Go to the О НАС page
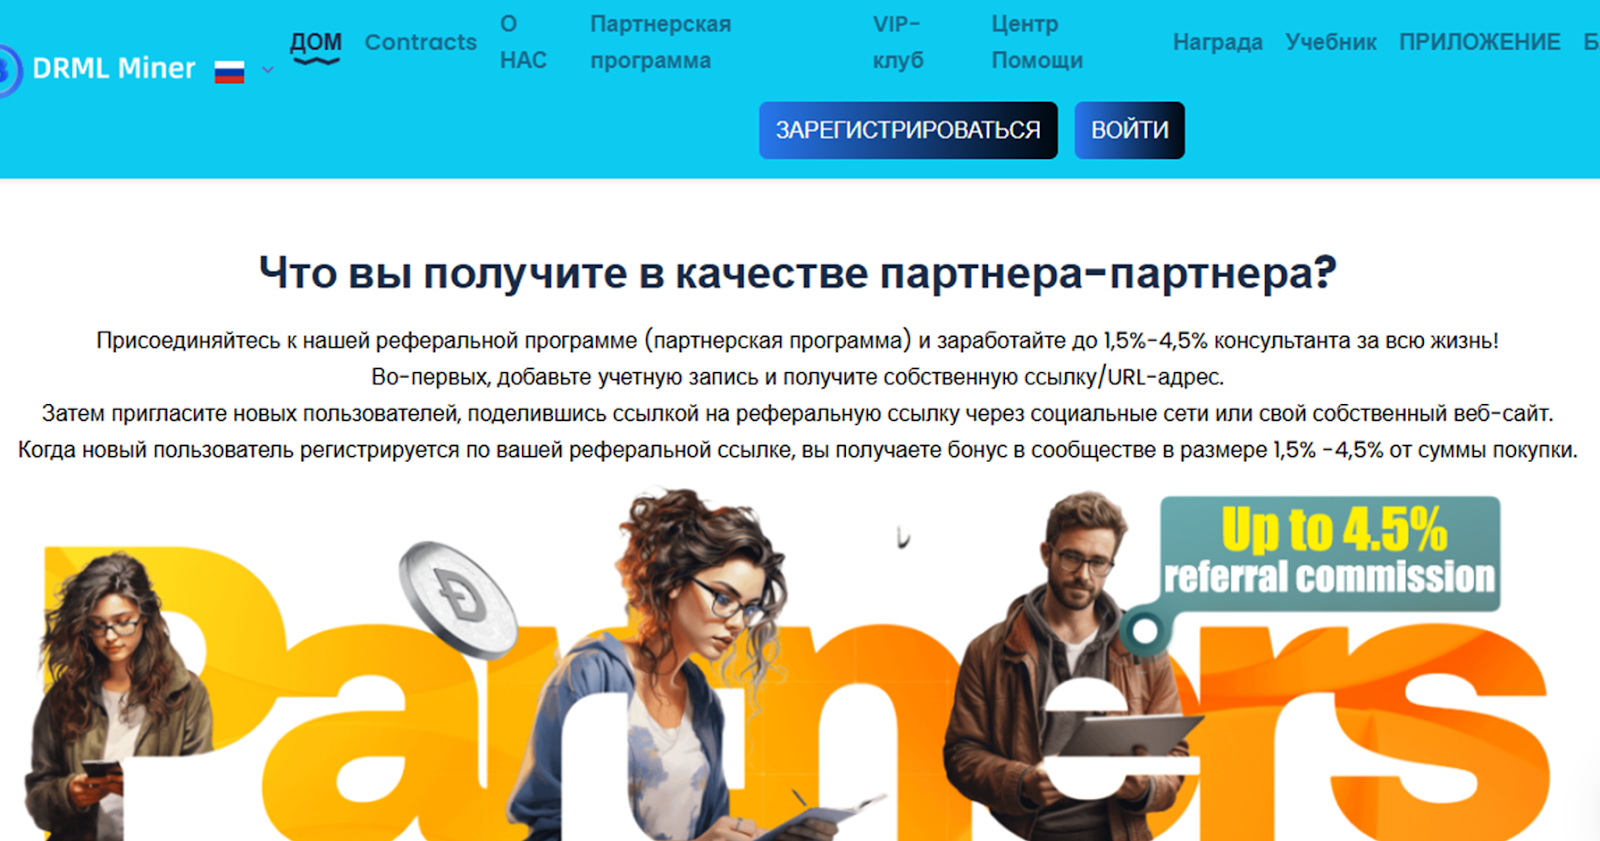Image resolution: width=1600 pixels, height=841 pixels. point(523,42)
